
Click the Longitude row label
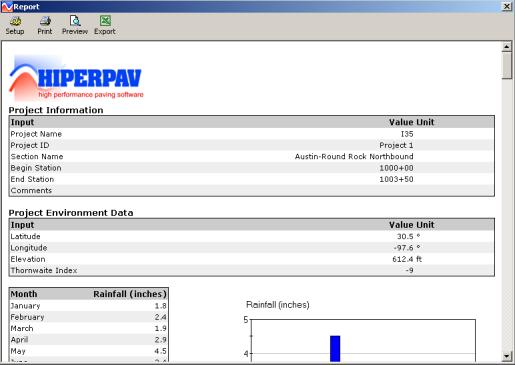[x=29, y=248]
